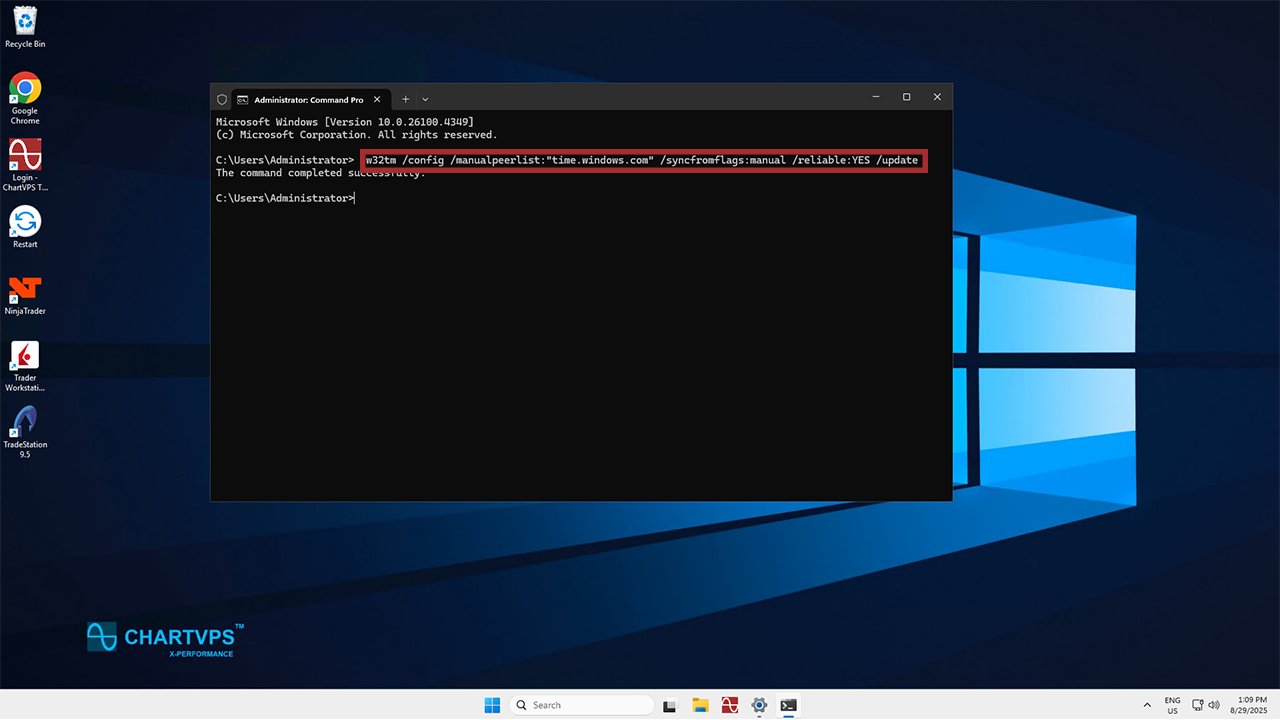Close the Administrator: Command Prompt tab
The image size is (1280, 720).
pyautogui.click(x=377, y=99)
